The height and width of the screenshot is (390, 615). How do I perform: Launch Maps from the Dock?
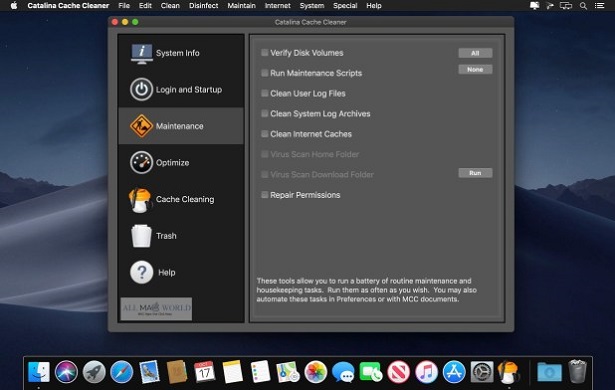tap(288, 372)
